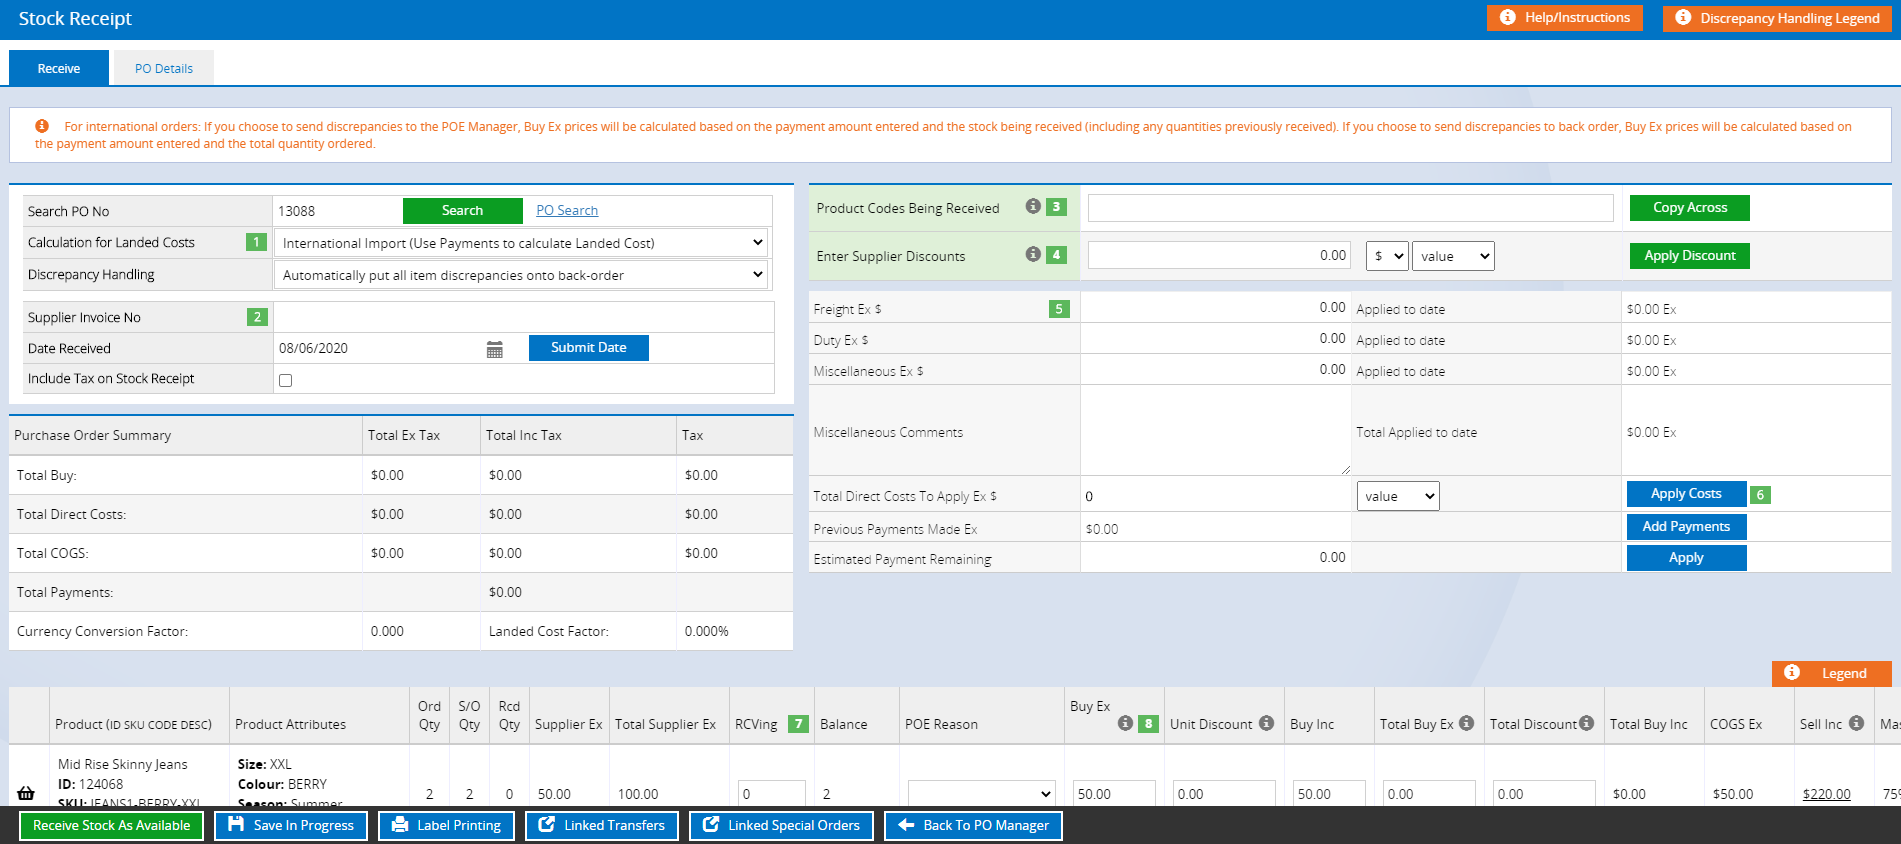Screen dimensions: 1901x844
Task: Open Linked Transfers
Action: click(602, 825)
